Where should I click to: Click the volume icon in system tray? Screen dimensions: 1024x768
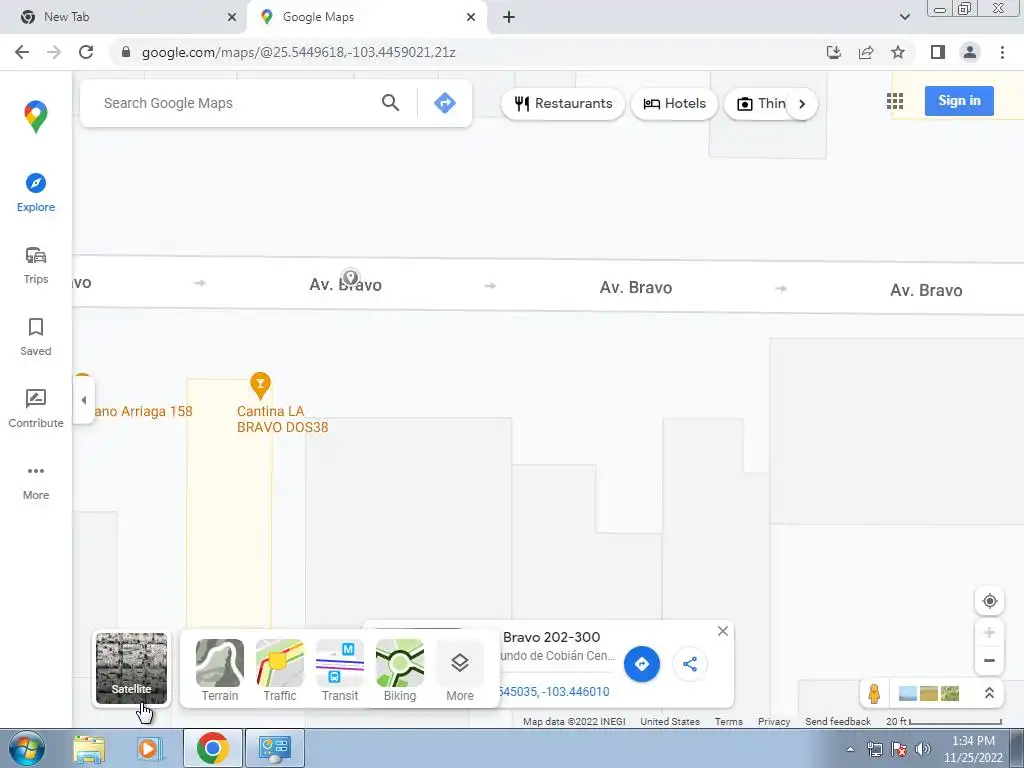point(923,749)
